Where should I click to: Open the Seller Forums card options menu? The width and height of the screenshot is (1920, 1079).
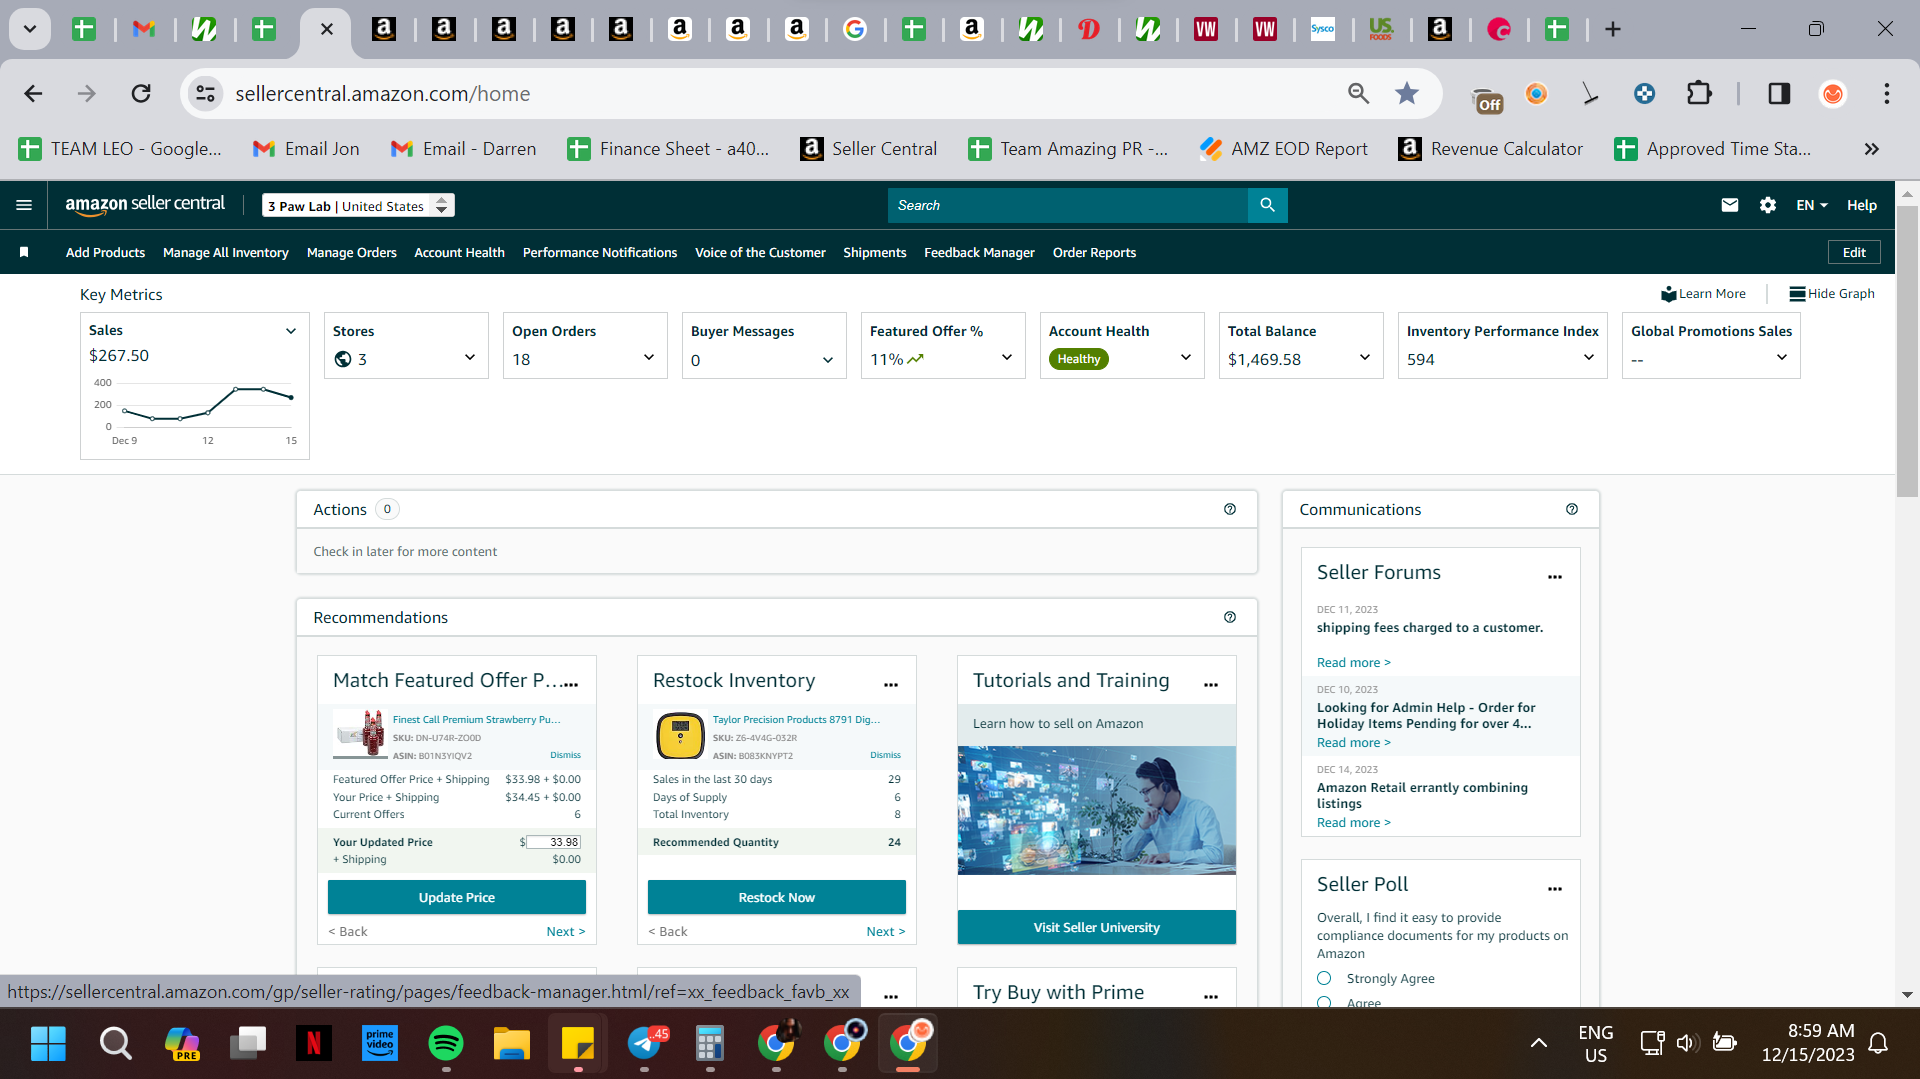[1555, 577]
